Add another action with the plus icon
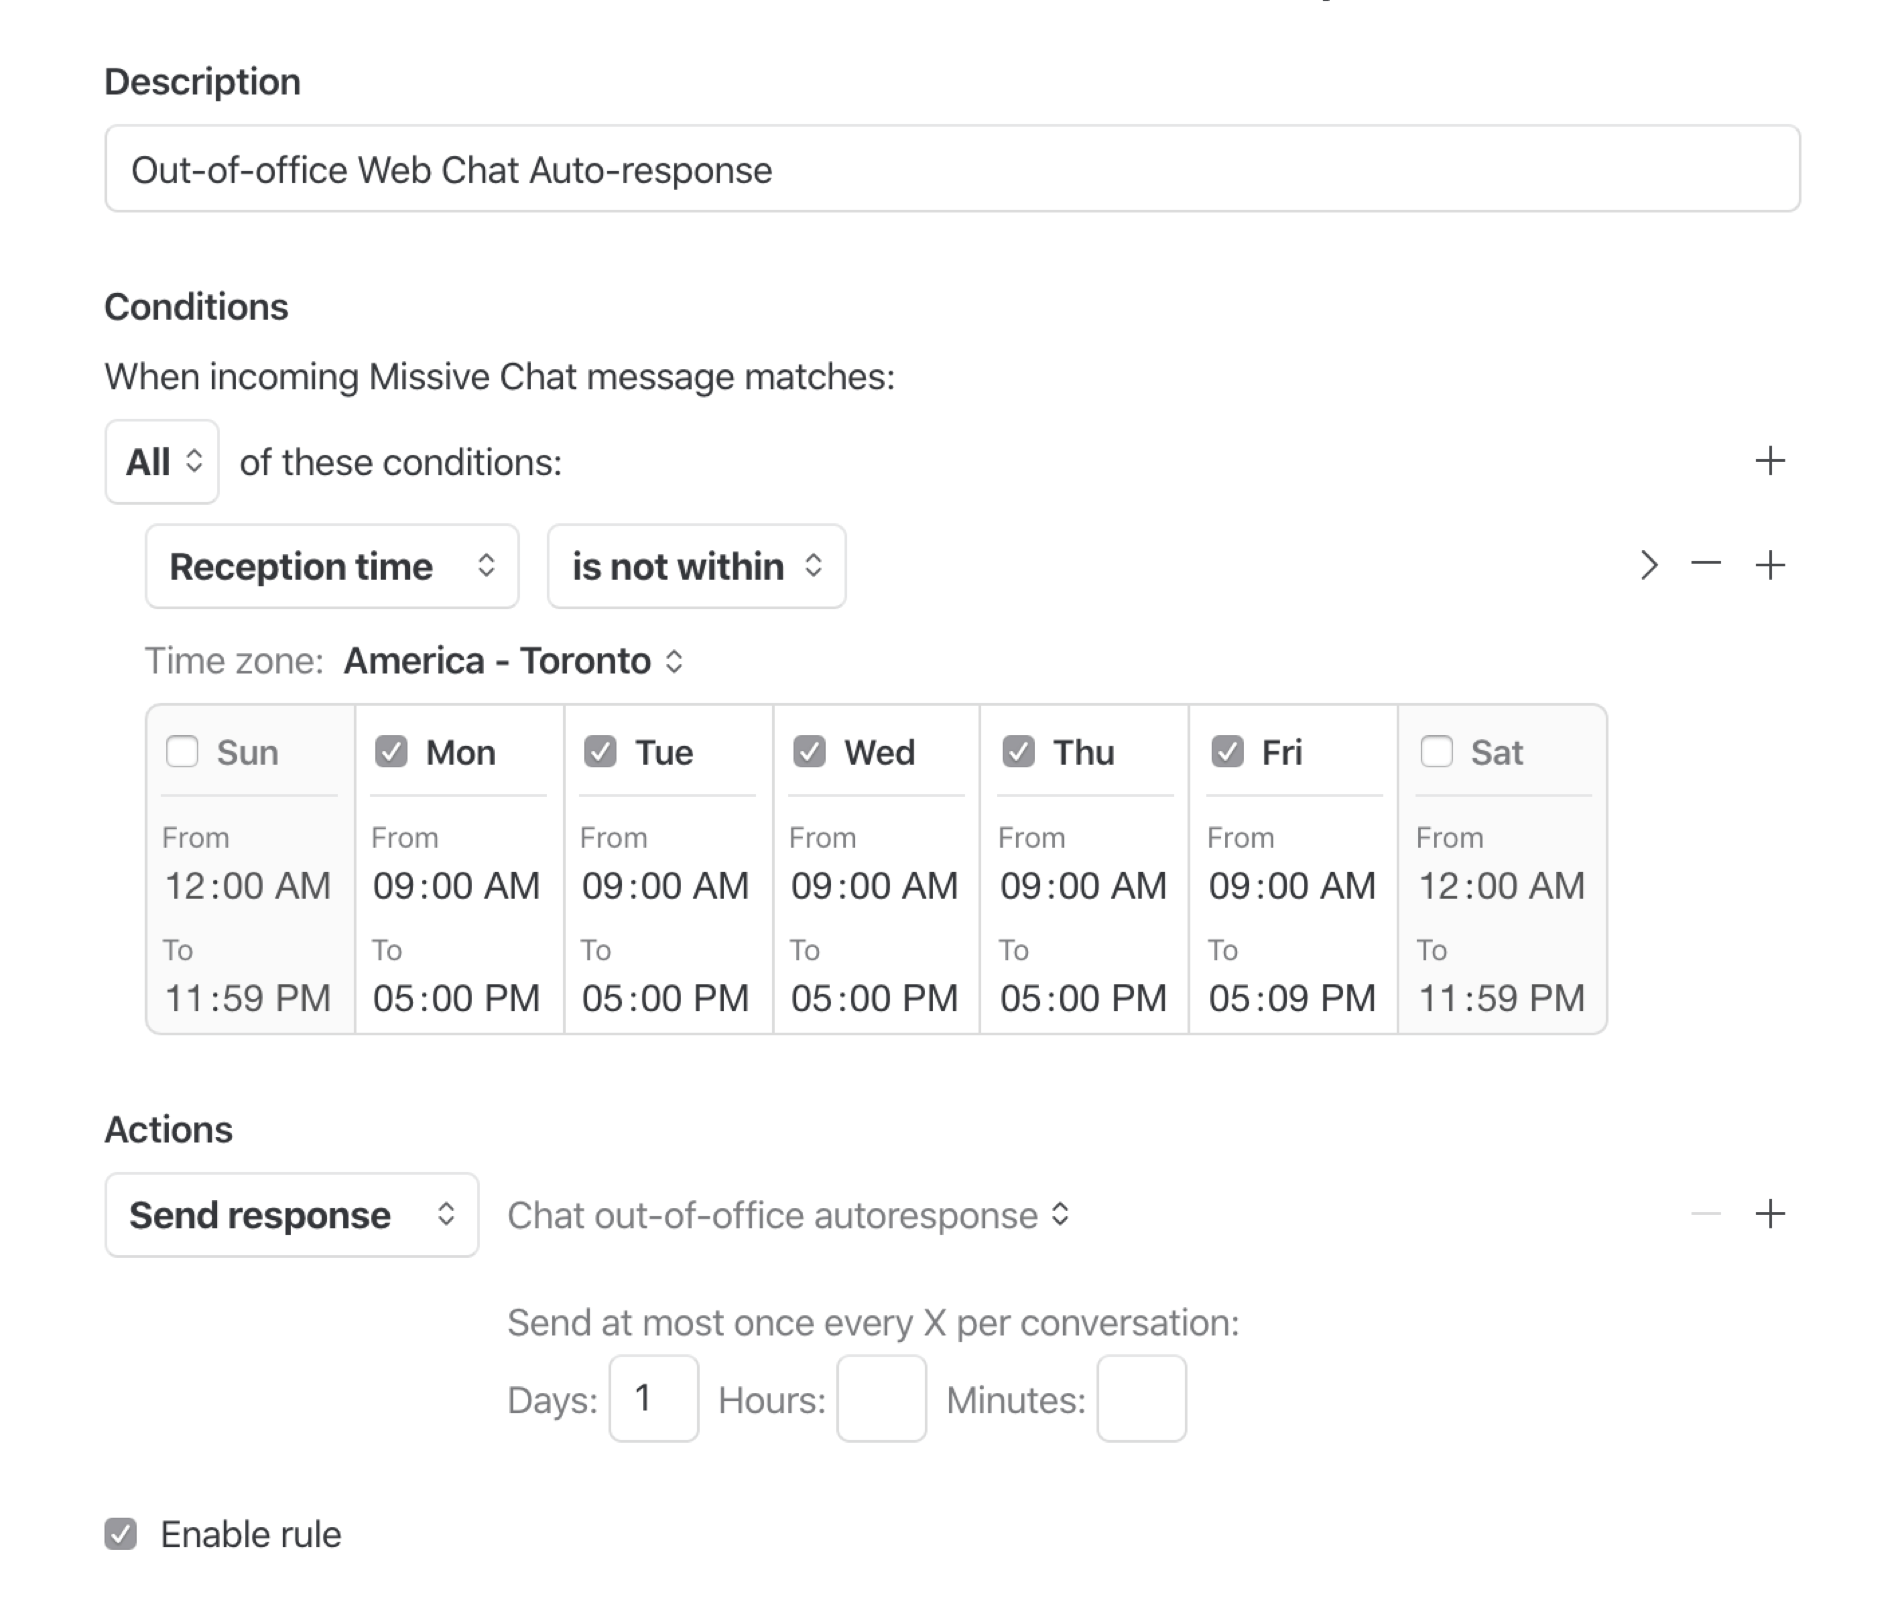The image size is (1904, 1617). 1771,1214
